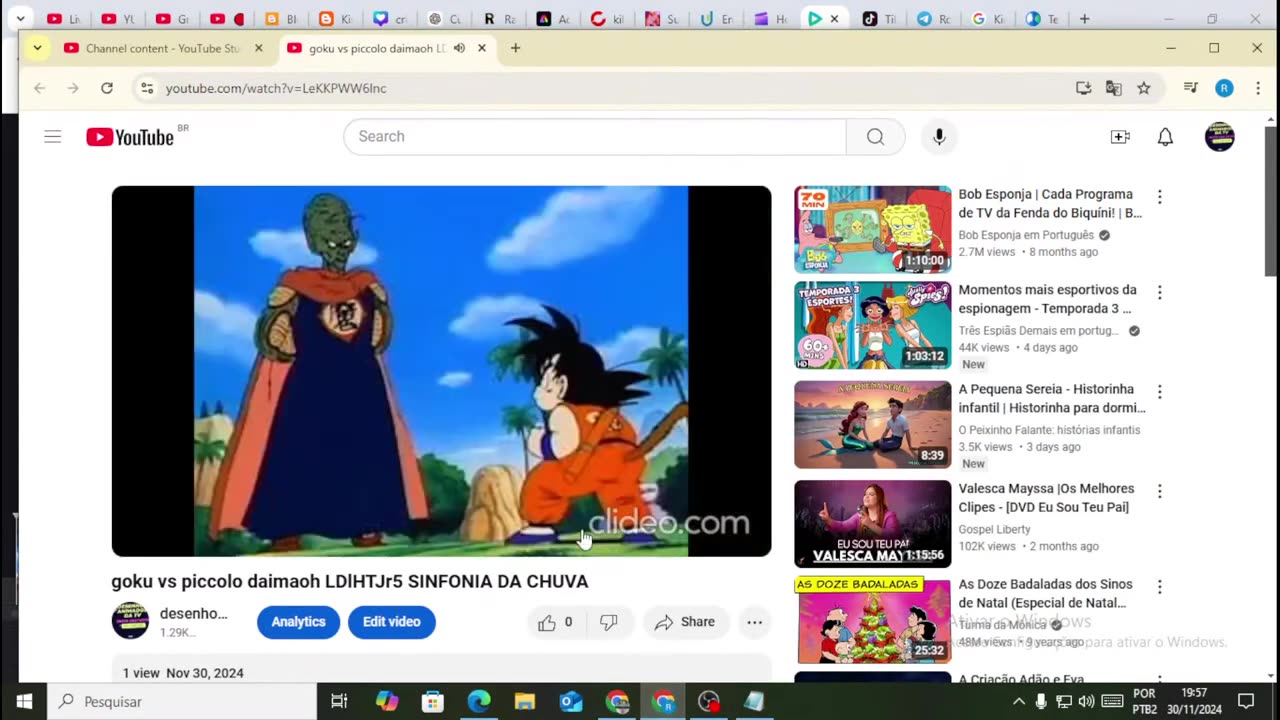The width and height of the screenshot is (1280, 720).
Task: Launch Microsoft Edge from the taskbar
Action: click(x=479, y=701)
